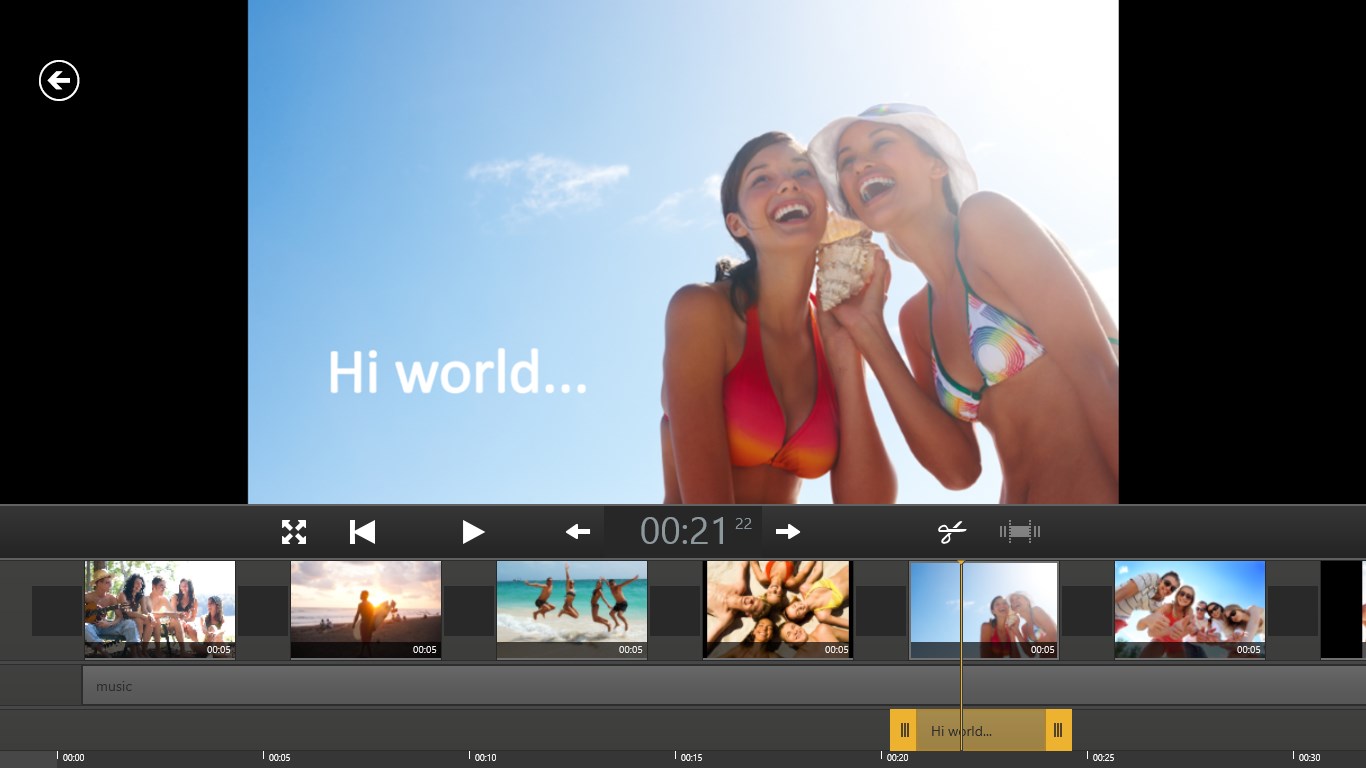Select the two women with seashell clip

click(x=984, y=609)
